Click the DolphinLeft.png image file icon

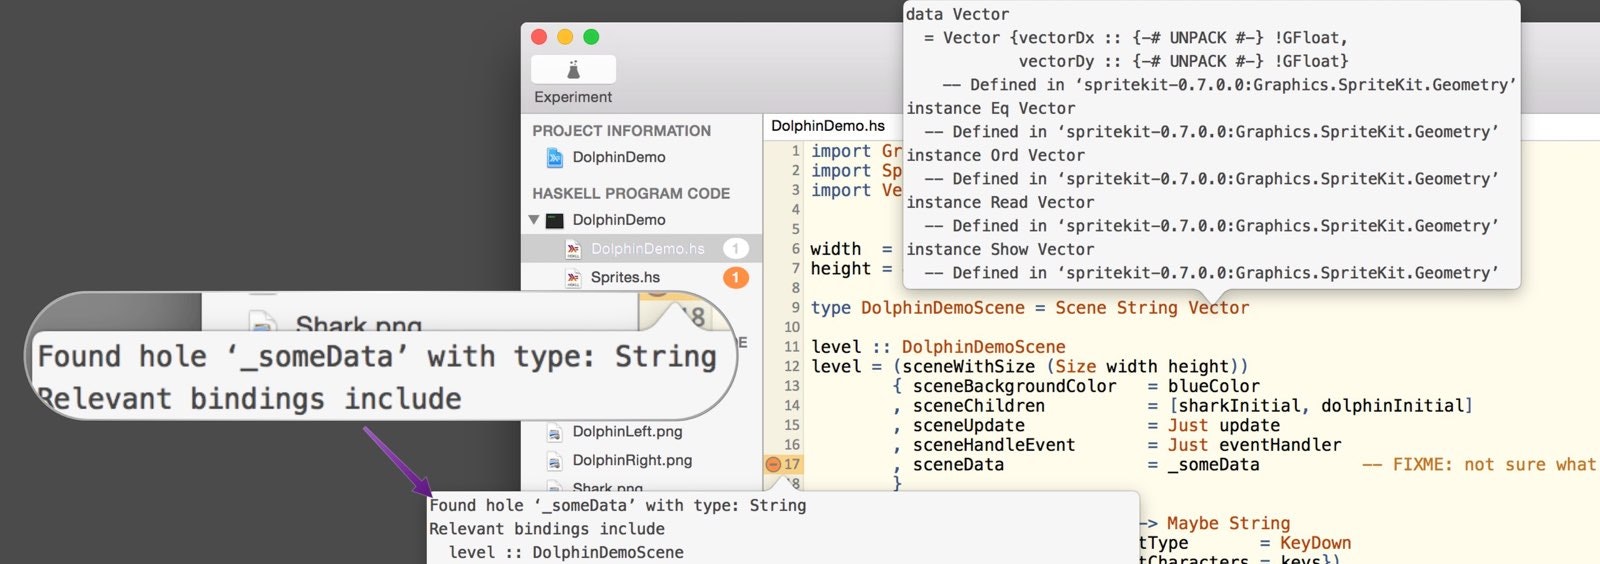click(x=554, y=432)
